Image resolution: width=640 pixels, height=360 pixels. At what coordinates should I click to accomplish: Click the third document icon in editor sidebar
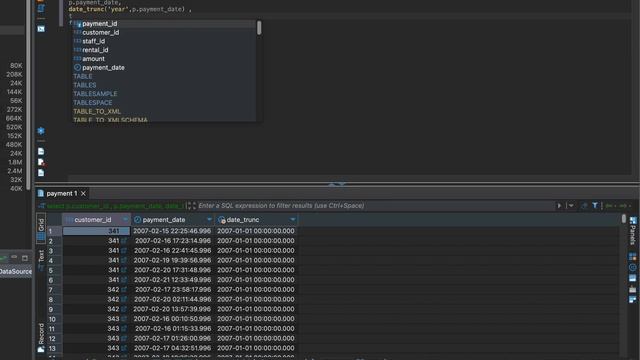pos(41,173)
